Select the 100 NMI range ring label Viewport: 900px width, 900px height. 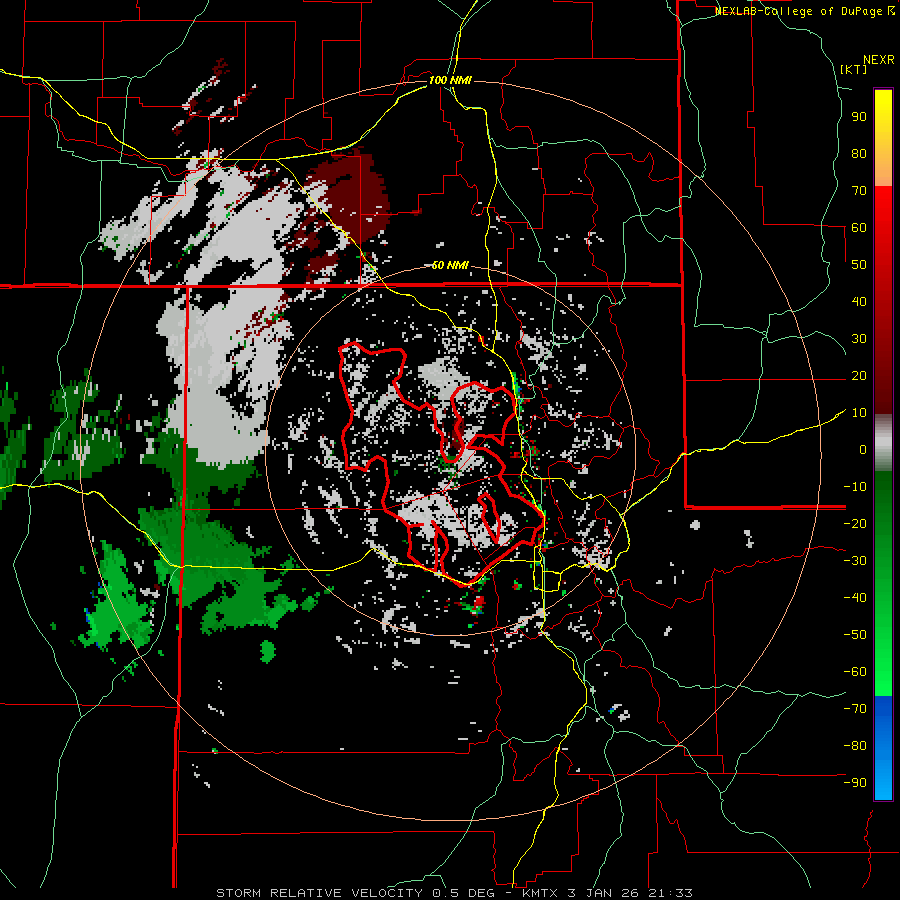[x=450, y=80]
